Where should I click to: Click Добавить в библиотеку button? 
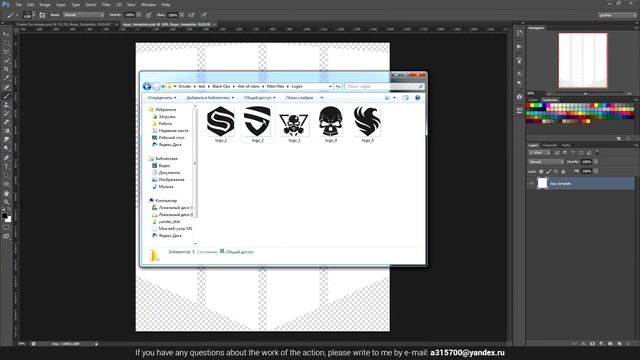click(210, 98)
